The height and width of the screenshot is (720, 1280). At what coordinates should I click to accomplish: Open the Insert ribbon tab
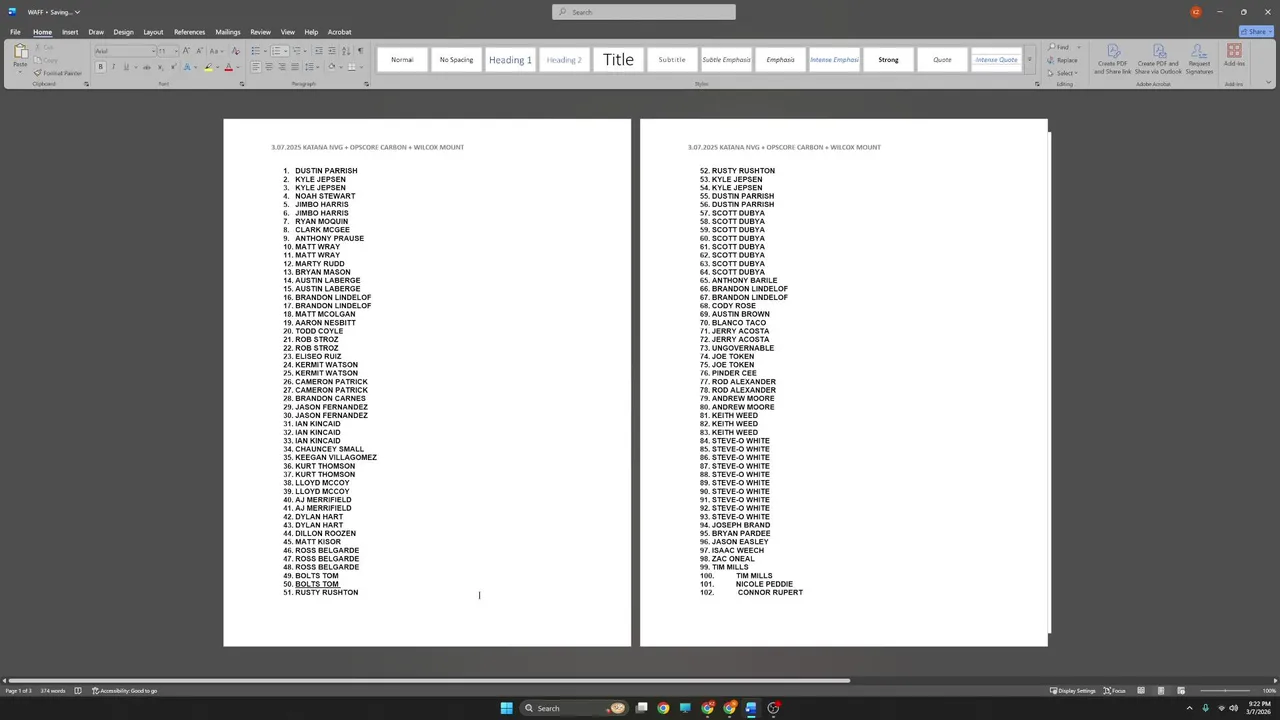coord(70,32)
